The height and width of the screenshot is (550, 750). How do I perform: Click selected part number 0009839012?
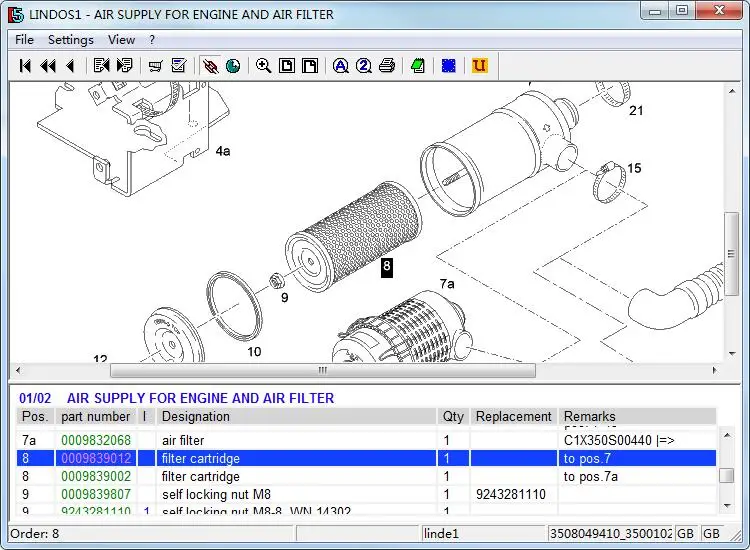96,459
